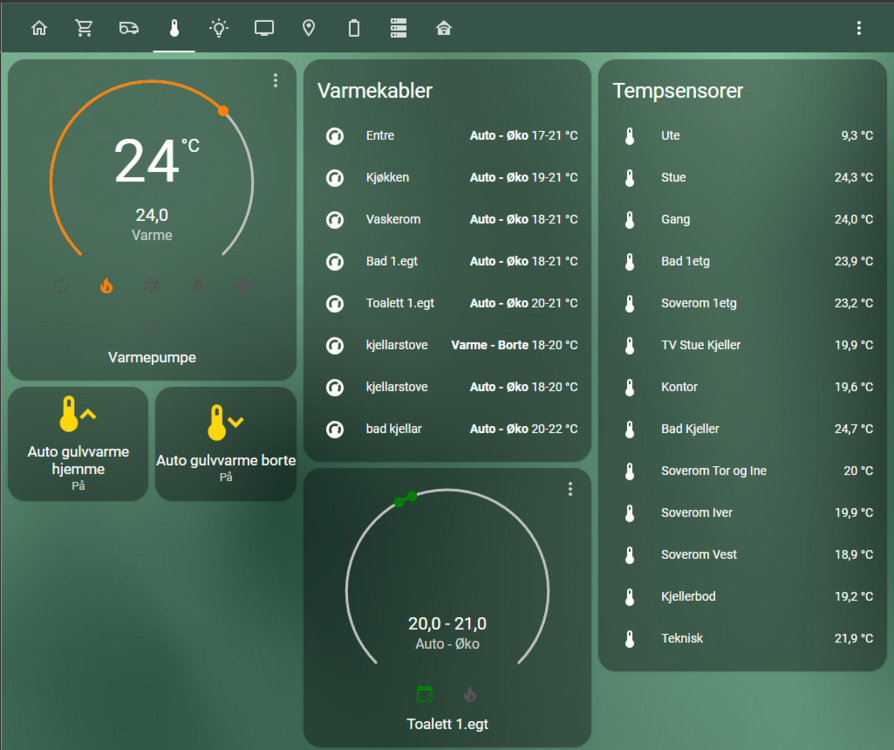Select dry mode on Varmepumpe
Viewport: 894px width, 750px height.
pos(198,286)
